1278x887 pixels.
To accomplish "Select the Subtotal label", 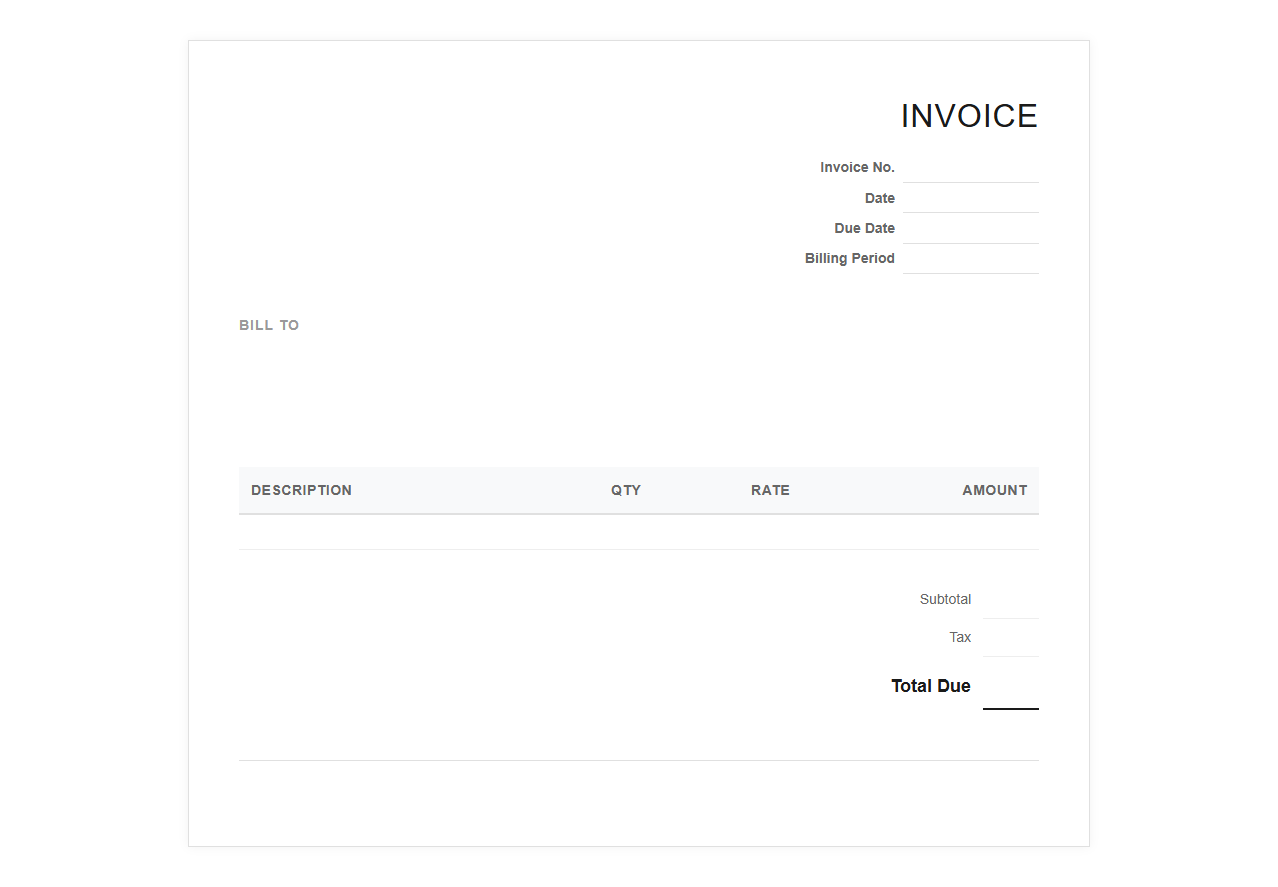I will (945, 599).
